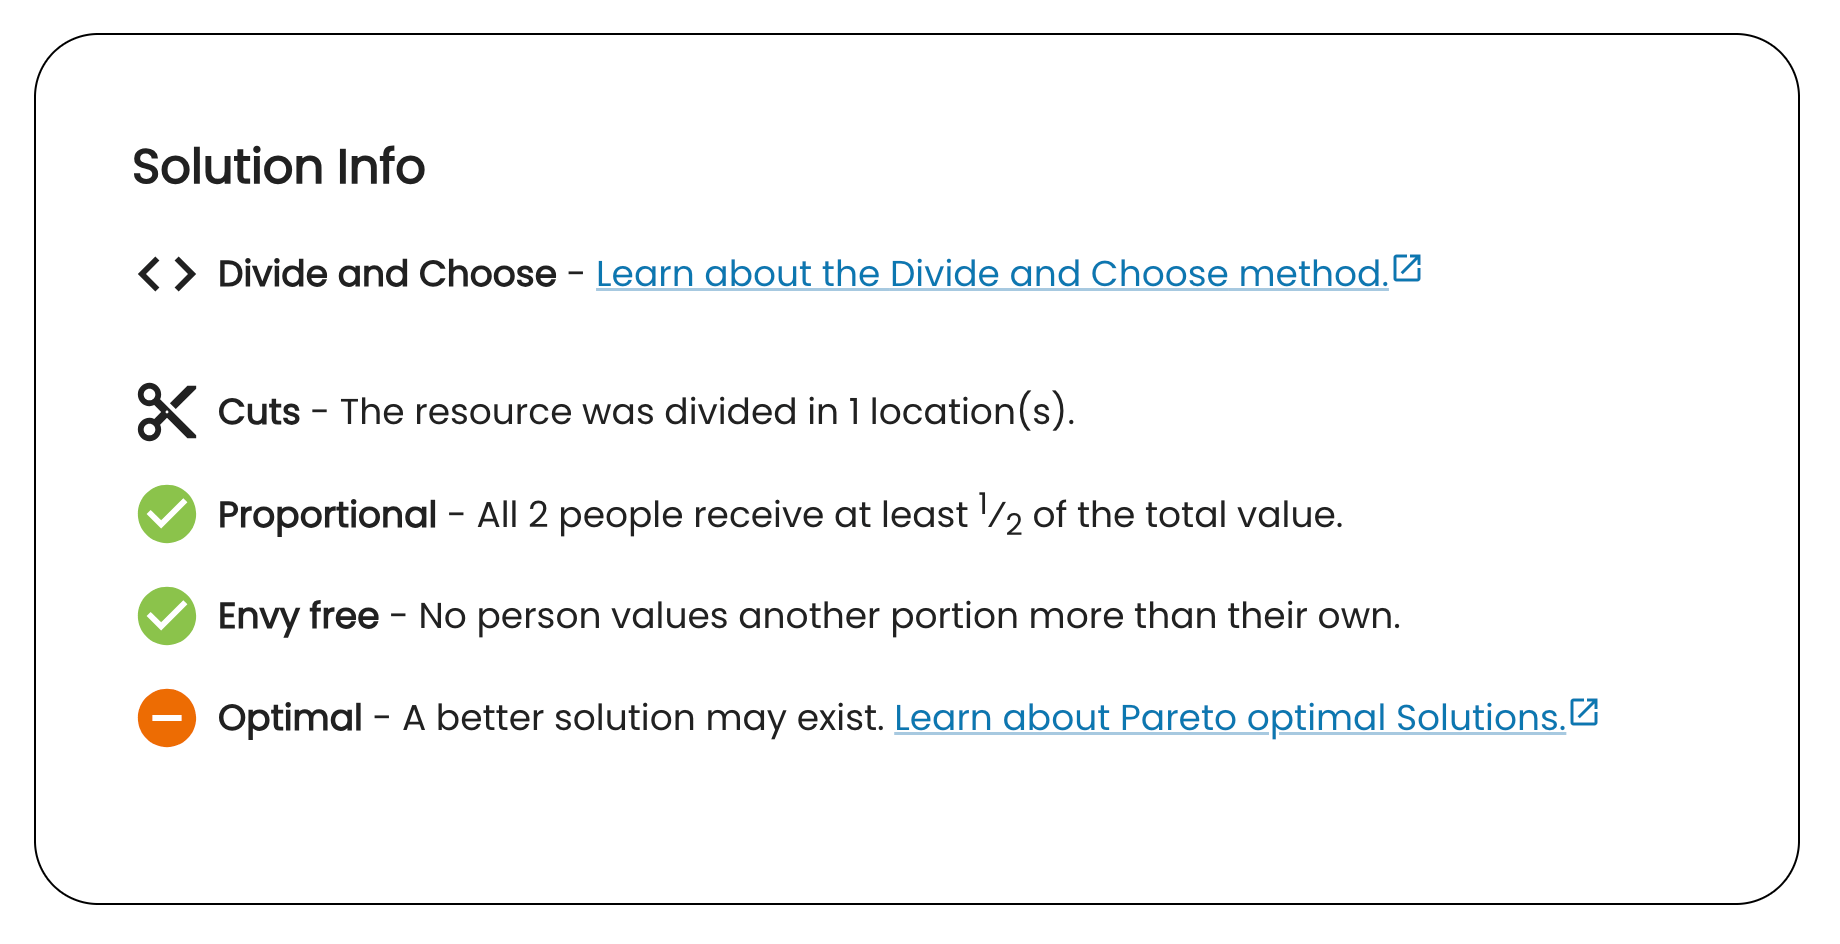Click the bold Cuts label
The image size is (1840, 944).
point(259,412)
